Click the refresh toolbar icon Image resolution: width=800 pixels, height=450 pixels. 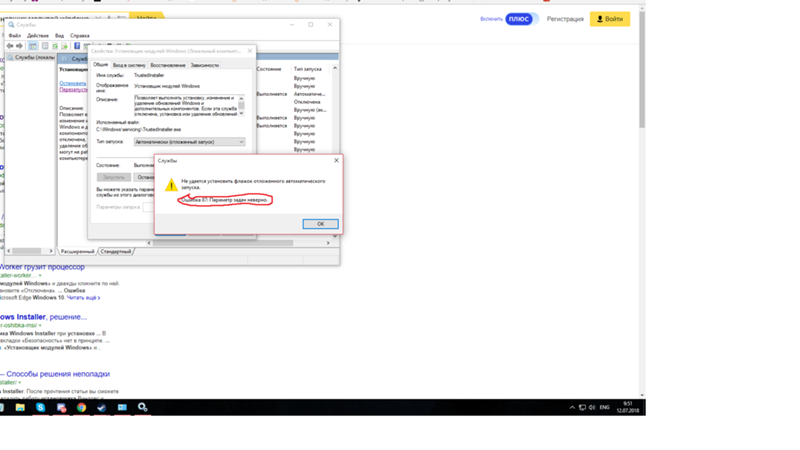pyautogui.click(x=55, y=46)
